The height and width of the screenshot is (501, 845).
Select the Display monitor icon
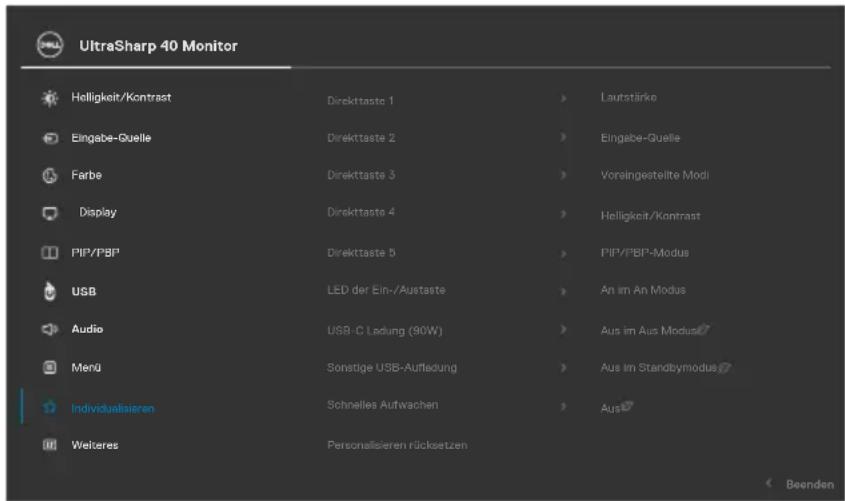[x=50, y=213]
